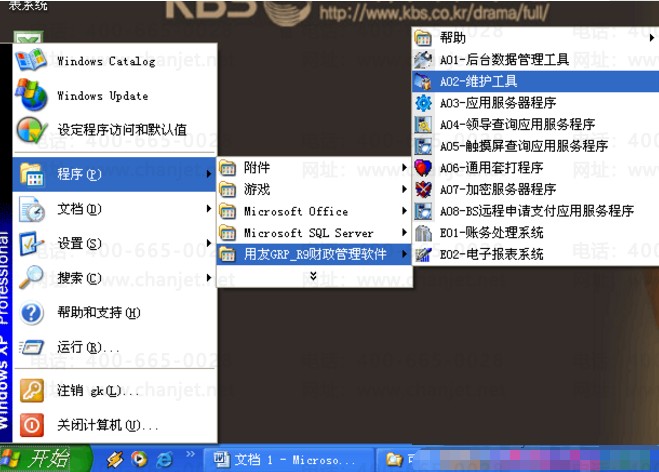The image size is (659, 472).
Task: Open Windows Catalog icon
Action: pos(31,60)
